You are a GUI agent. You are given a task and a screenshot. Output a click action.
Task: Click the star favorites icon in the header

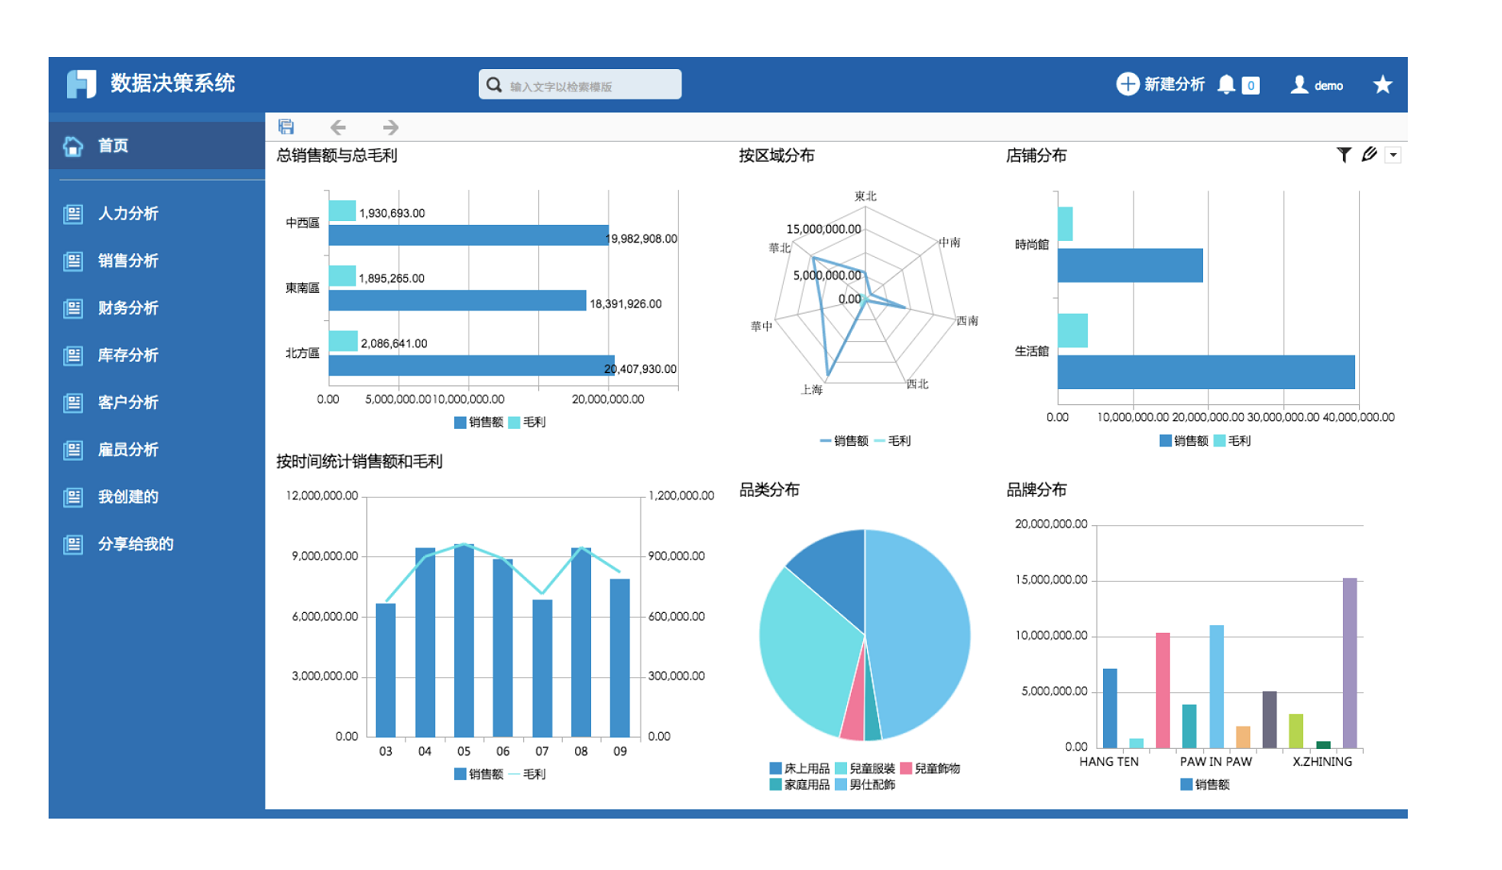tap(1385, 85)
